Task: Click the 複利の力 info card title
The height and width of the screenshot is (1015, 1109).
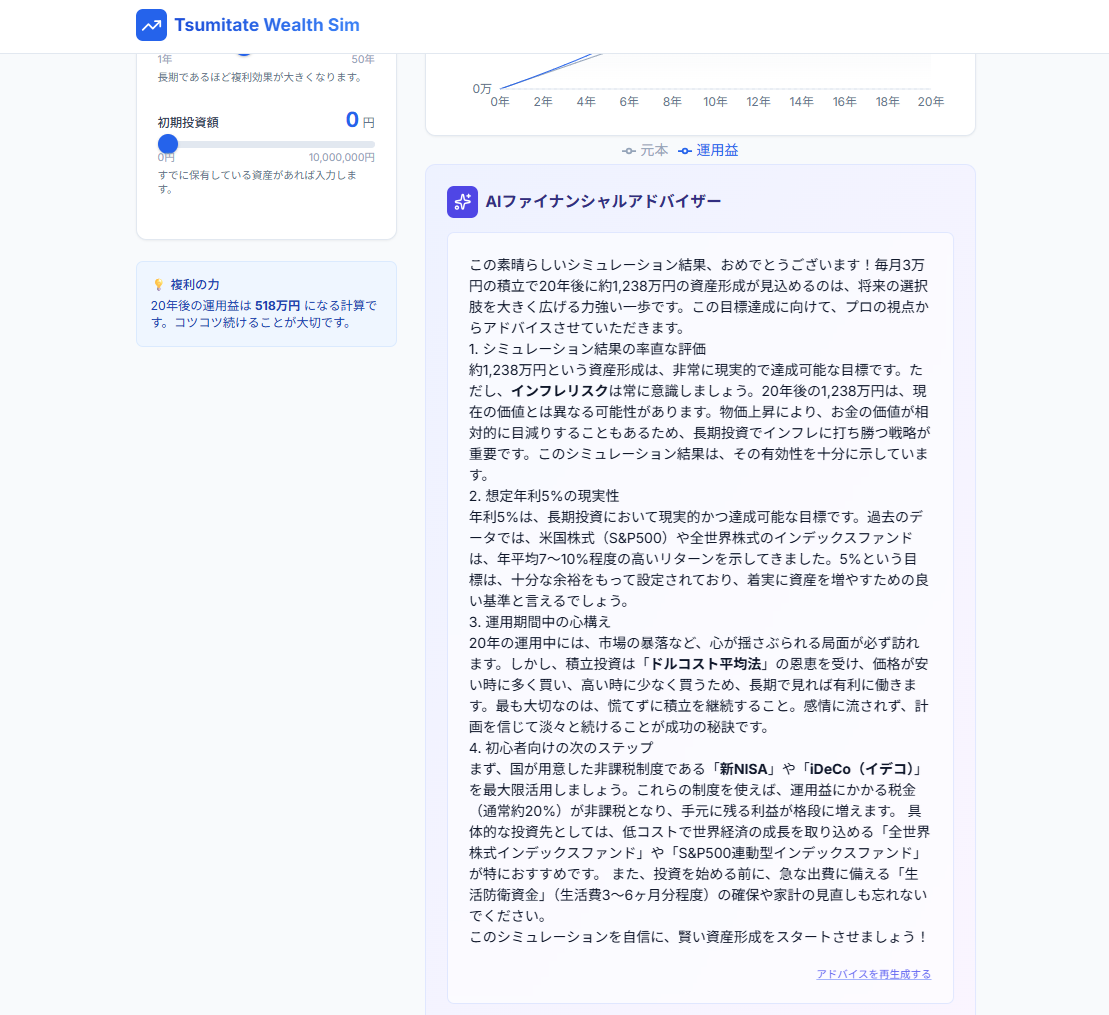Action: tap(195, 285)
